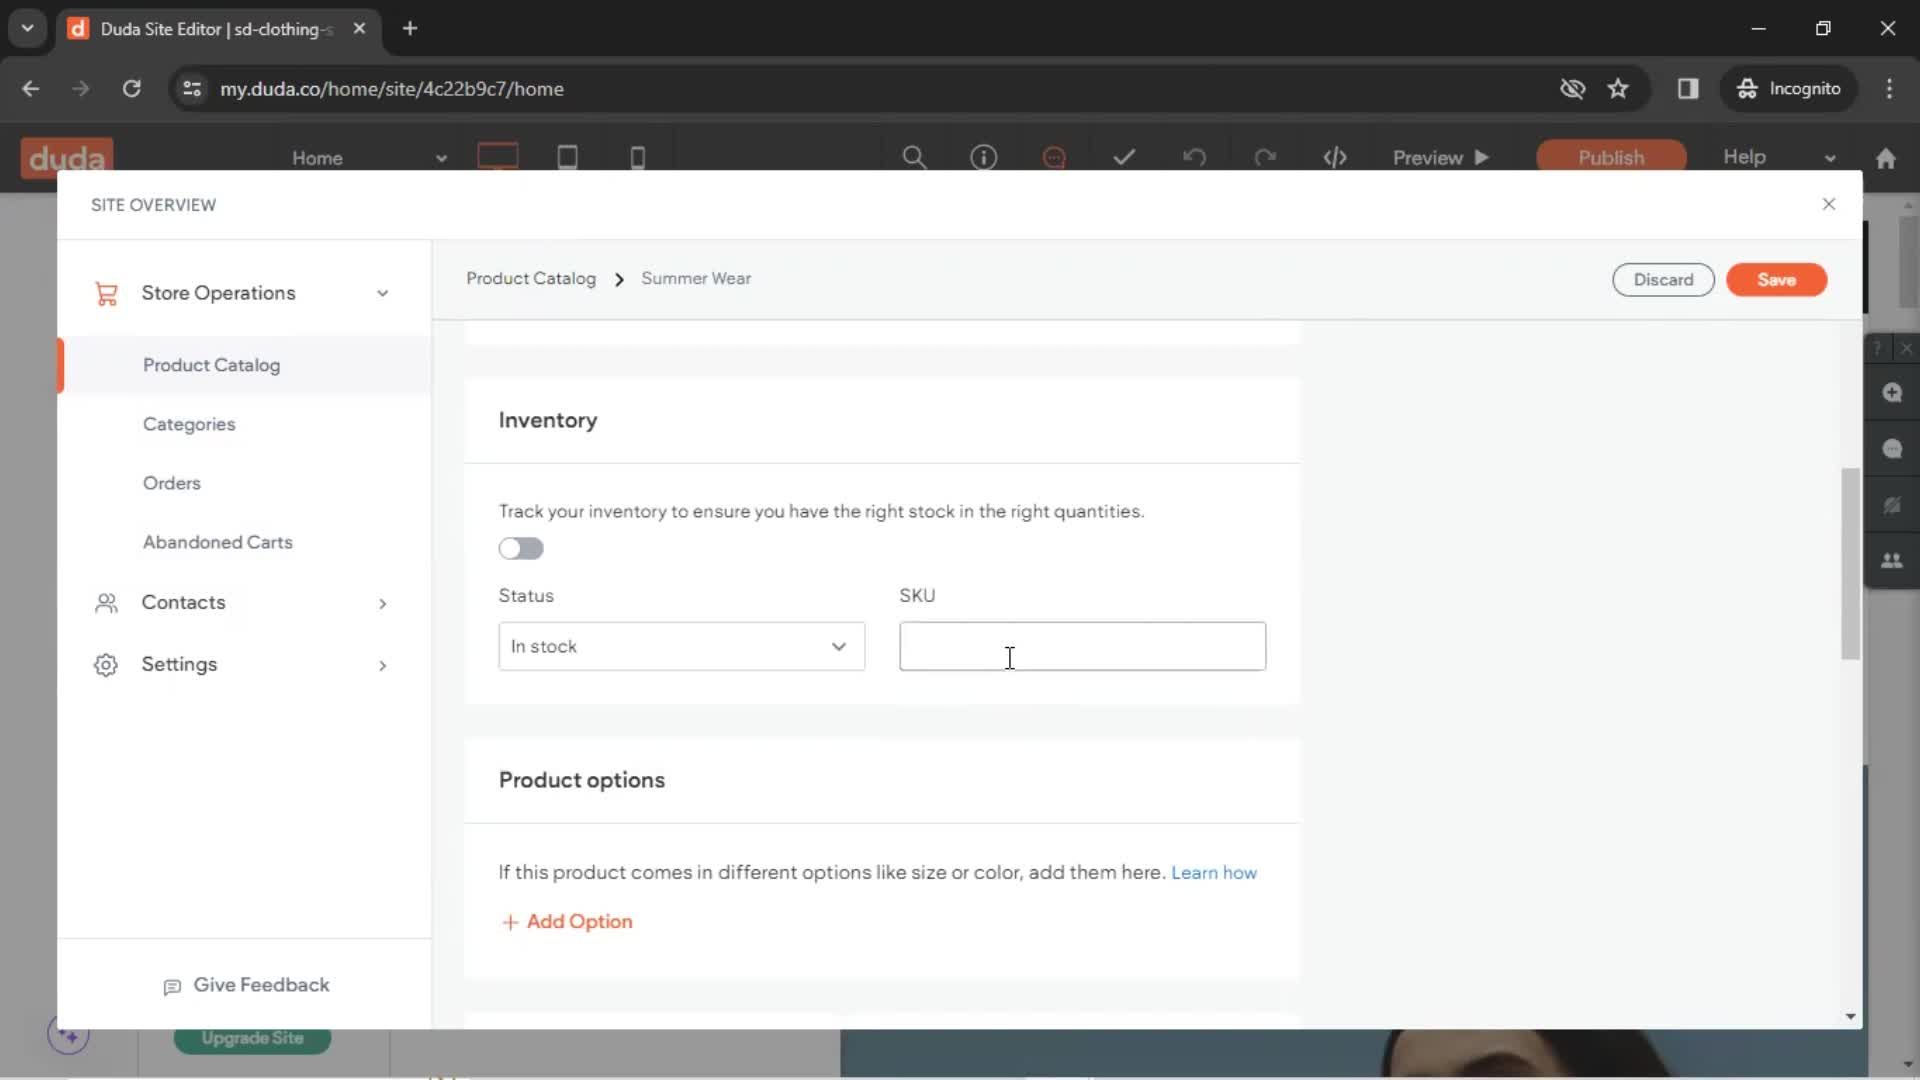1920x1080 pixels.
Task: Close the Site Overview panel
Action: (1829, 204)
